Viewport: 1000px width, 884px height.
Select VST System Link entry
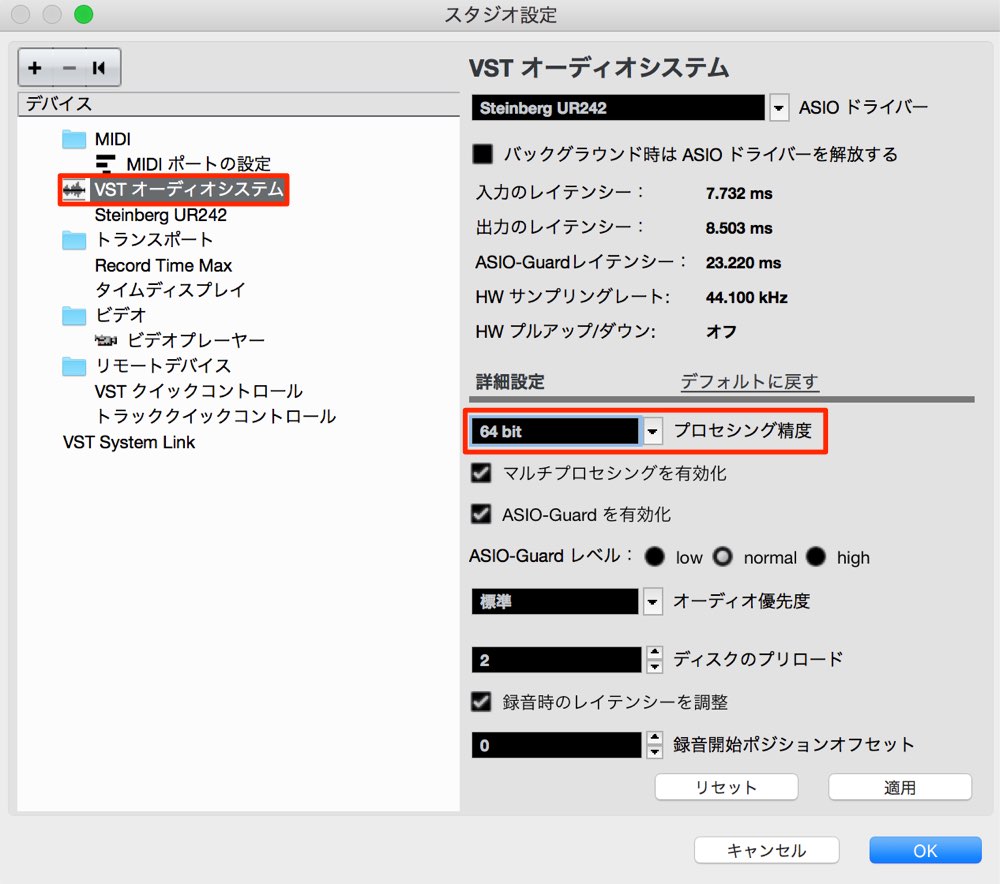click(129, 442)
